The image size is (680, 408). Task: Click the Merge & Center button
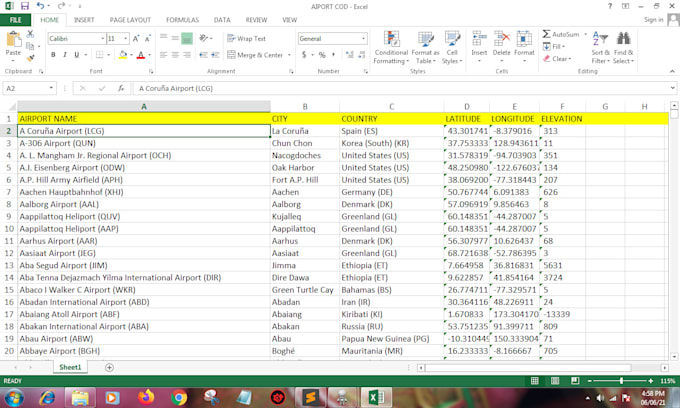[255, 55]
